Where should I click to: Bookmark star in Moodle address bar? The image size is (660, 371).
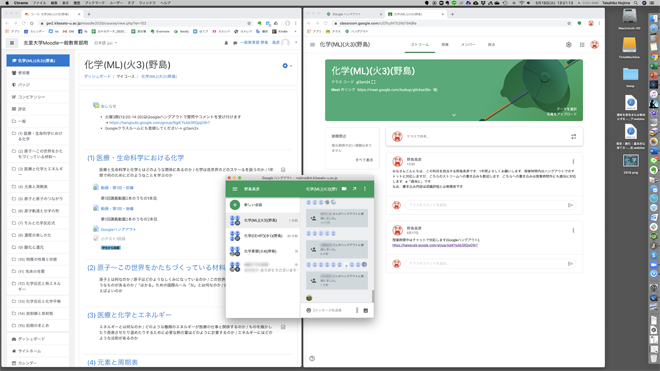coord(249,23)
